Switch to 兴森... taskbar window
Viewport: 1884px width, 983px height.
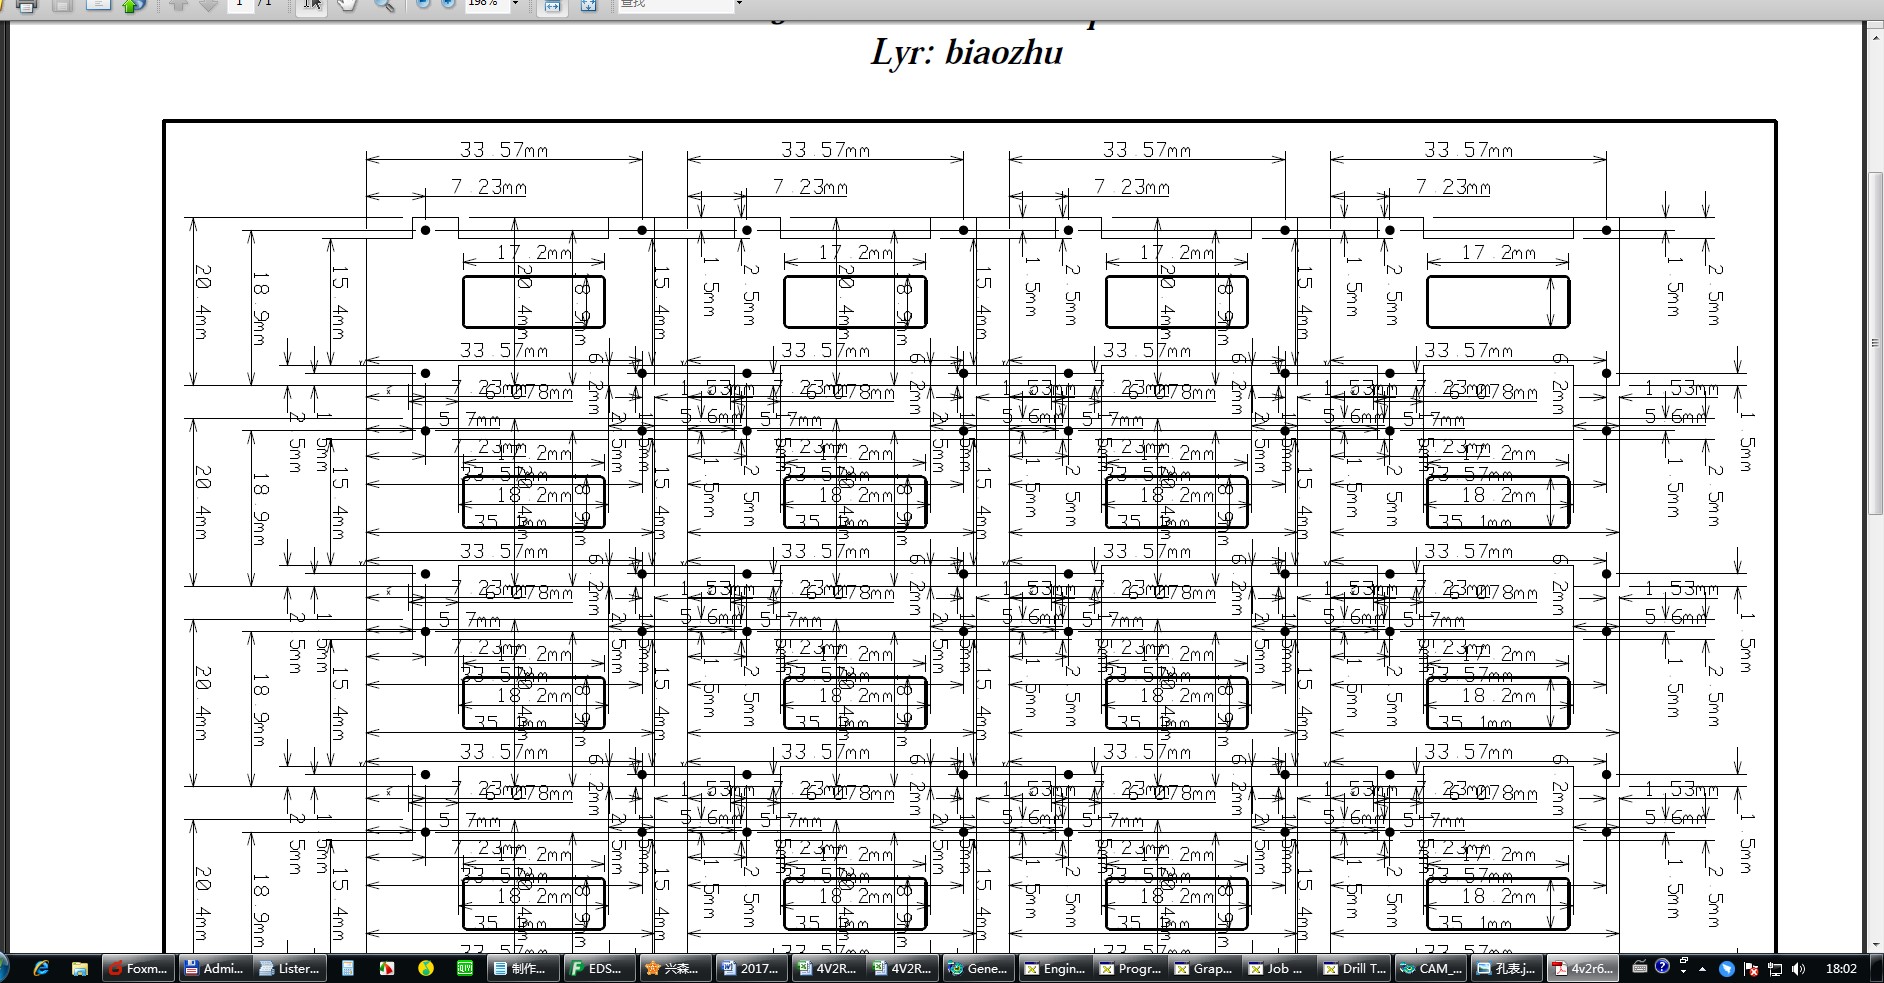[x=674, y=968]
